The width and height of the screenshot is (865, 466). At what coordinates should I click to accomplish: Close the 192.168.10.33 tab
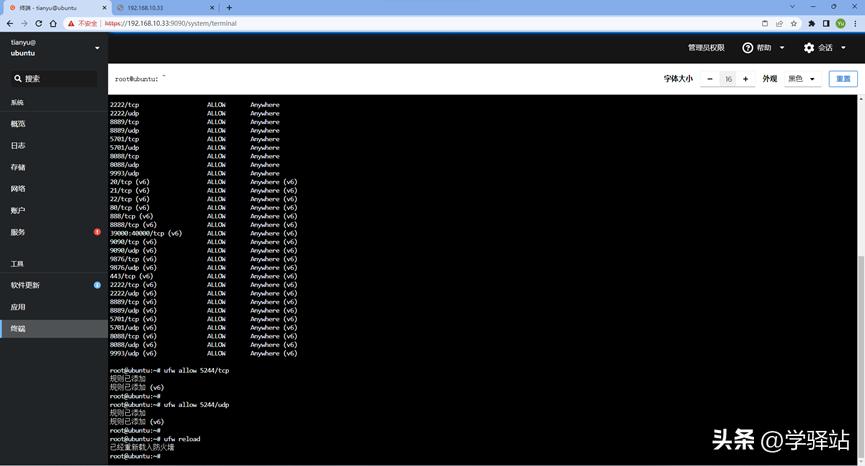point(212,8)
